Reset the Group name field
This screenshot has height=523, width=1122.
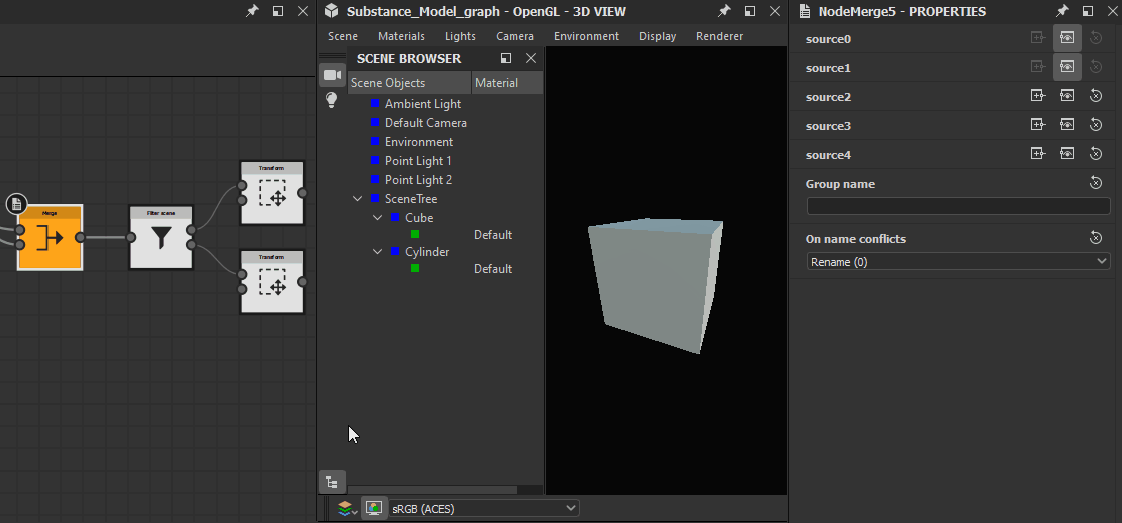pyautogui.click(x=1095, y=184)
